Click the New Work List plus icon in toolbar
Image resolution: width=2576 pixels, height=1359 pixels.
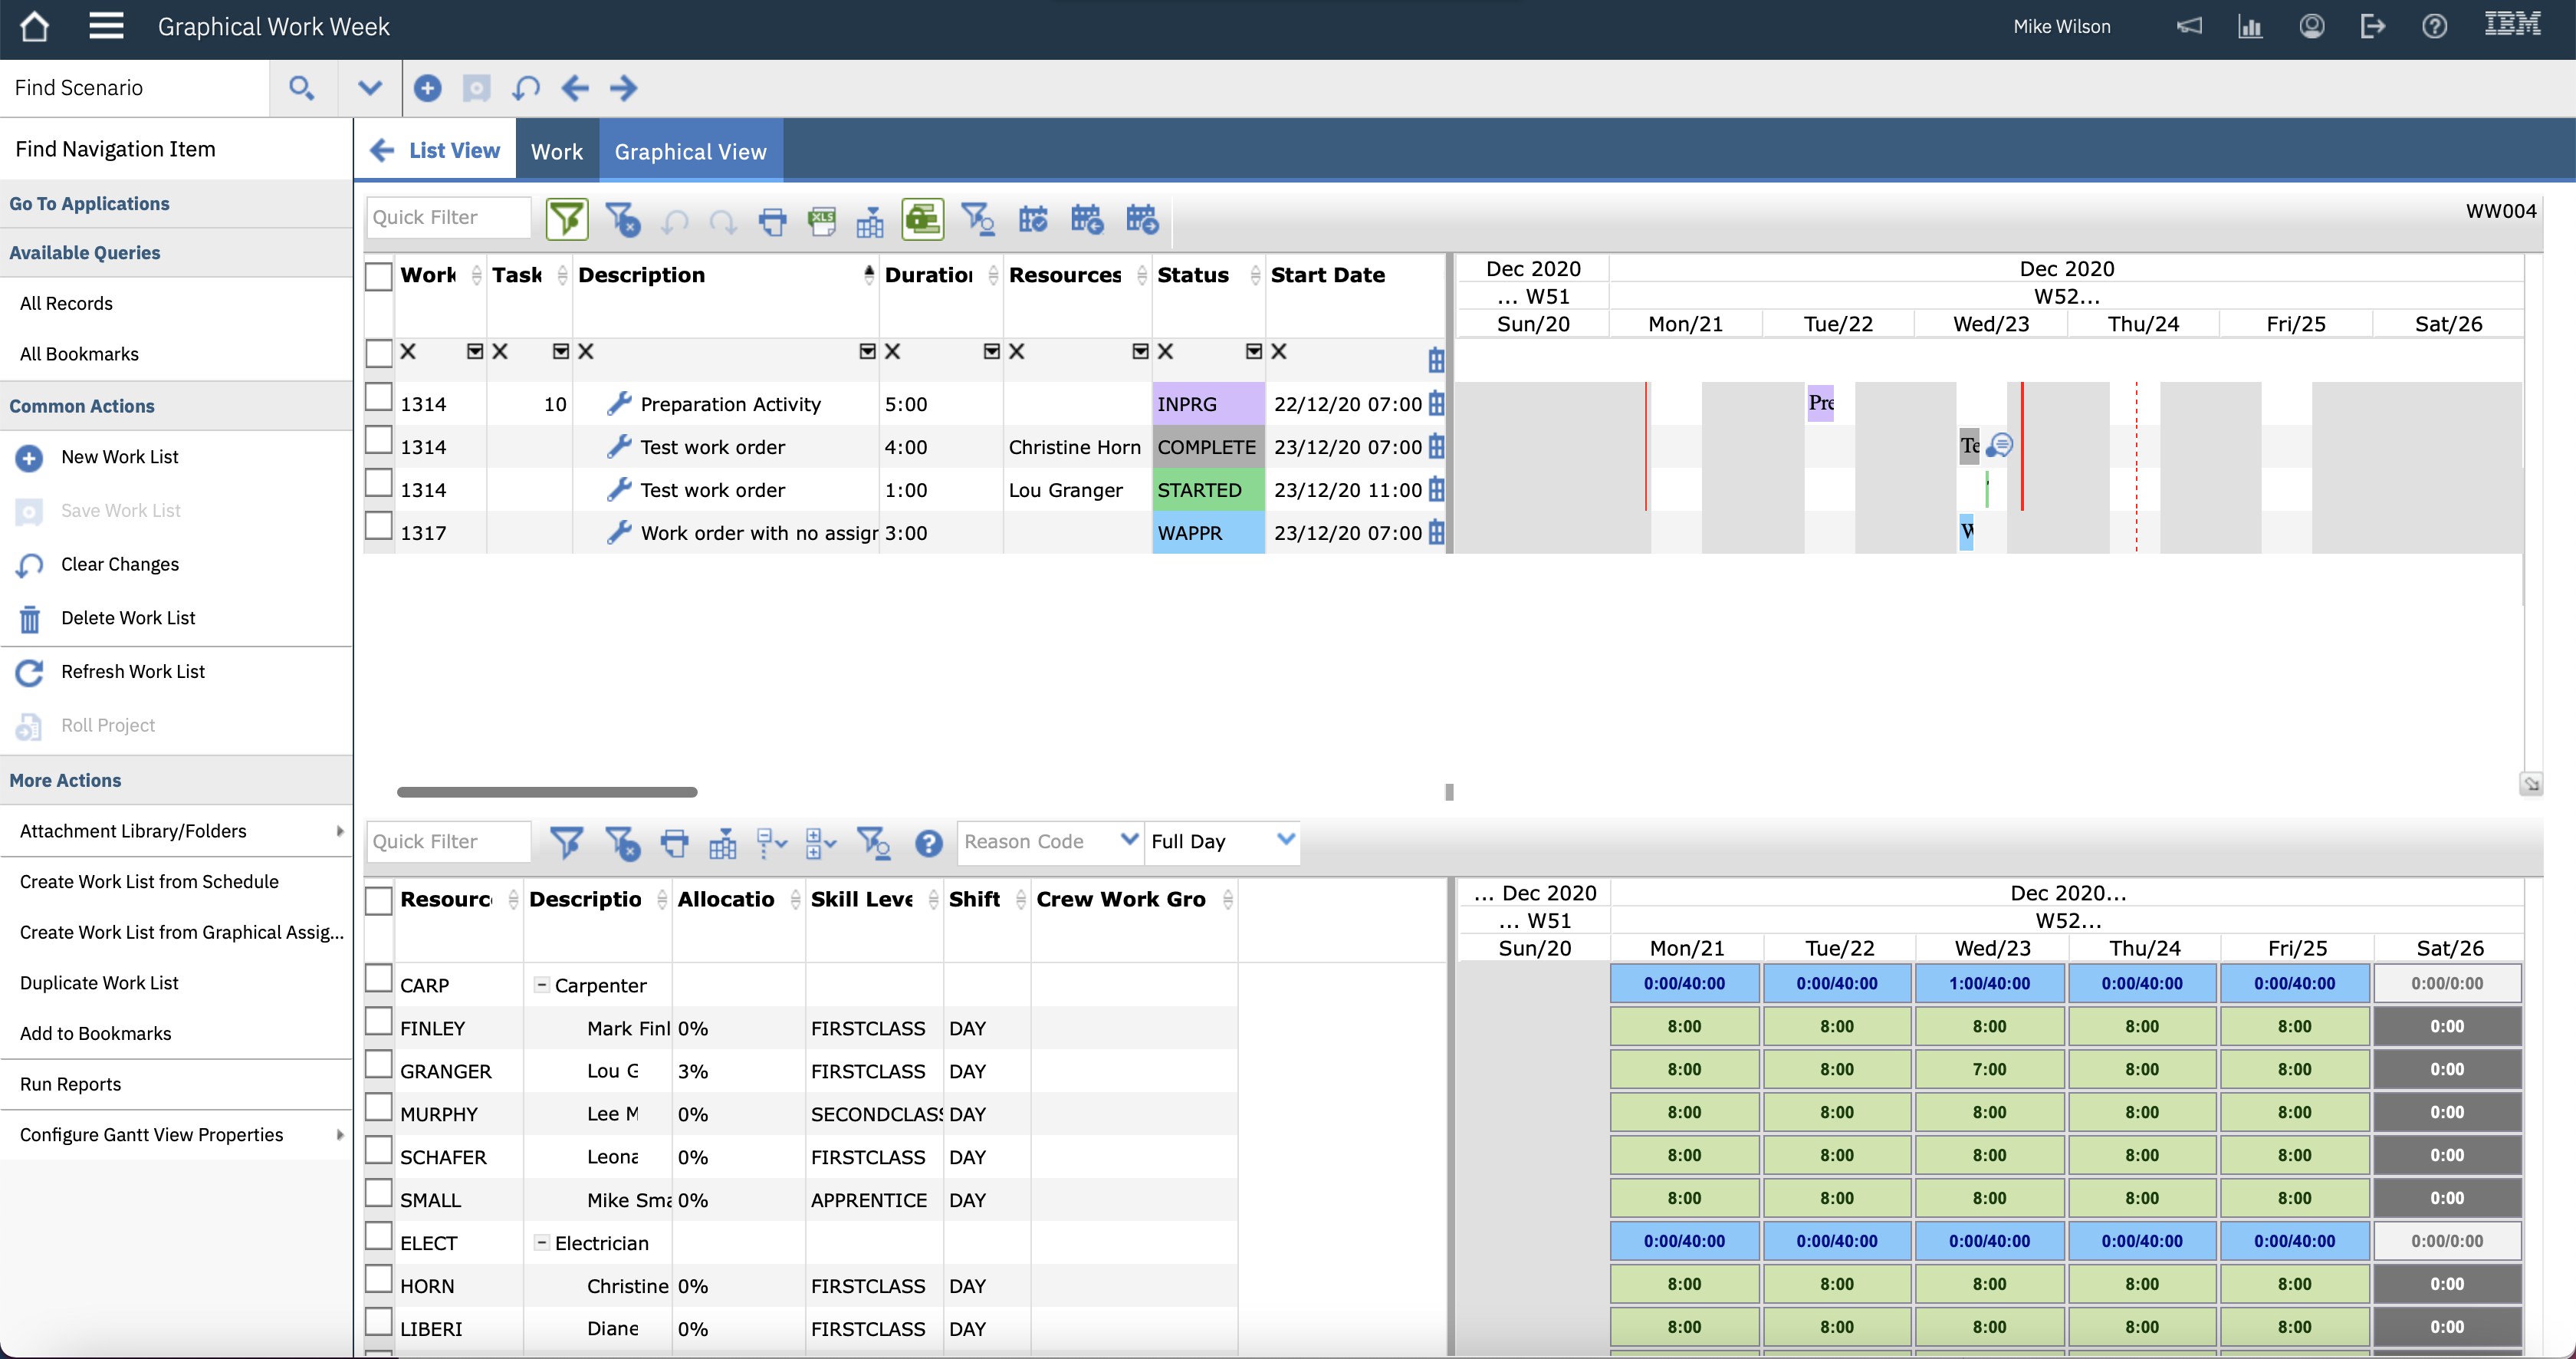428,88
